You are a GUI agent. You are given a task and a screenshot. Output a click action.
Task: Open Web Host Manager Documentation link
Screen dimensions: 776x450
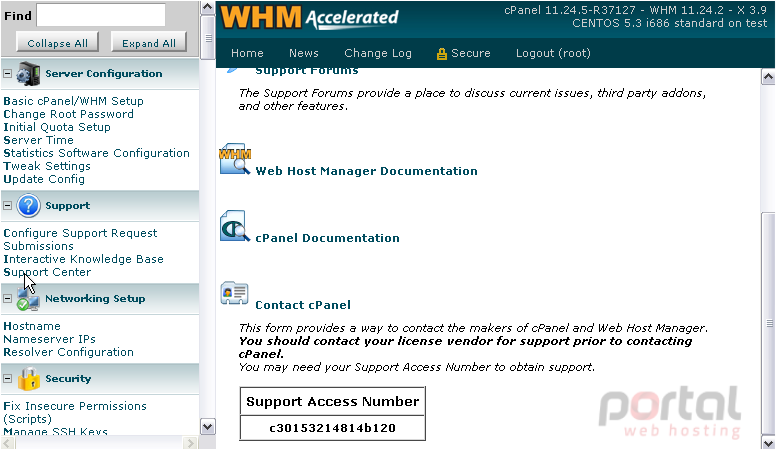(x=366, y=171)
